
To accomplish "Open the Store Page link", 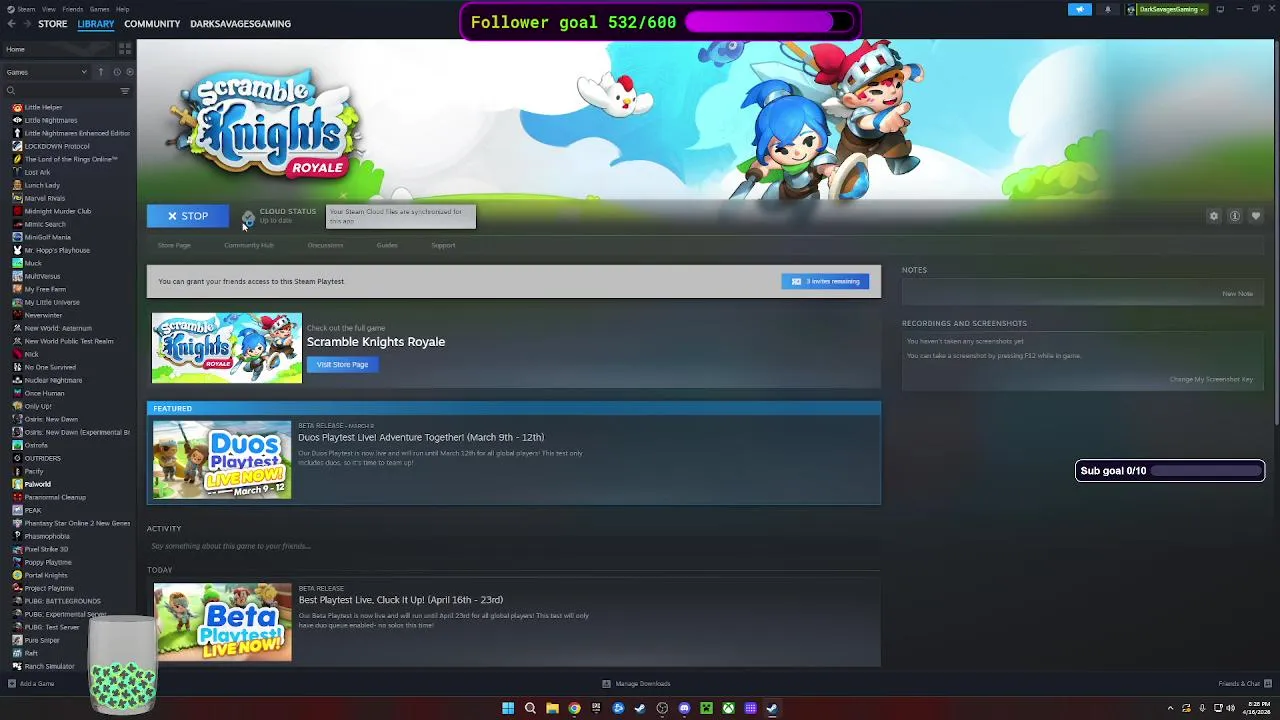I will pyautogui.click(x=174, y=245).
